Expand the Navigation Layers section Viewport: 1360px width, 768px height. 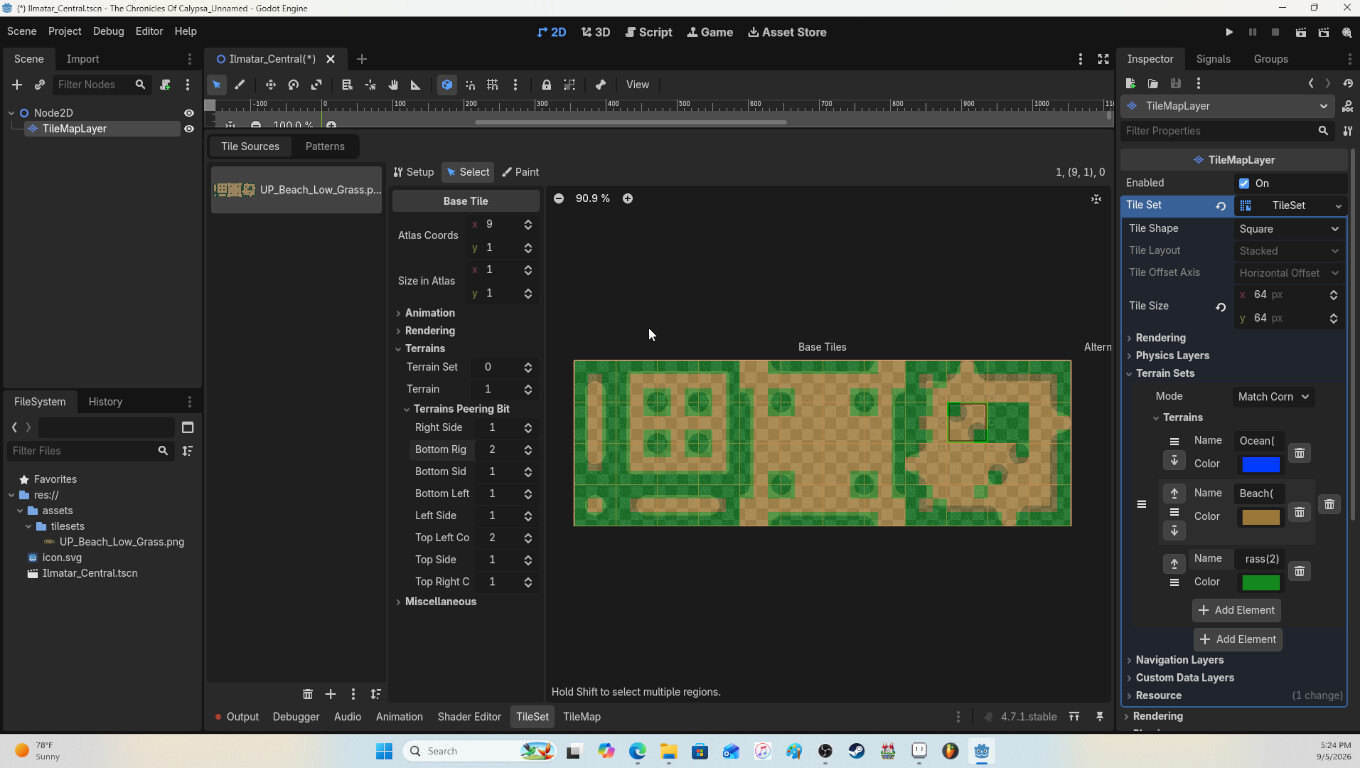point(1179,660)
